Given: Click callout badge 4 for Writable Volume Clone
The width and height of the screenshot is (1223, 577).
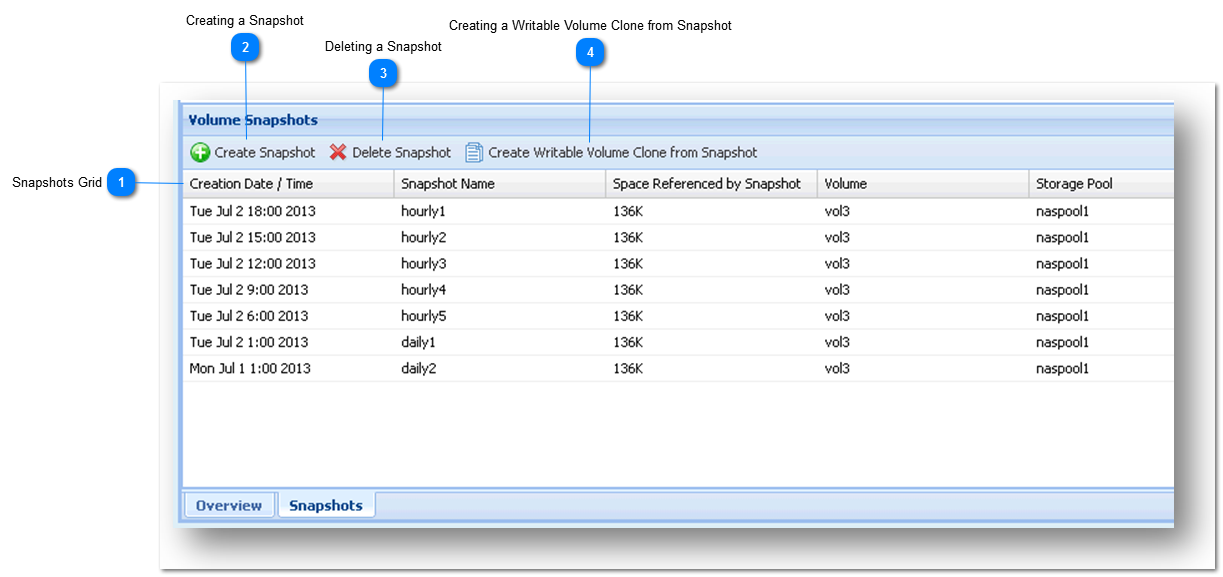Looking at the screenshot, I should (591, 52).
